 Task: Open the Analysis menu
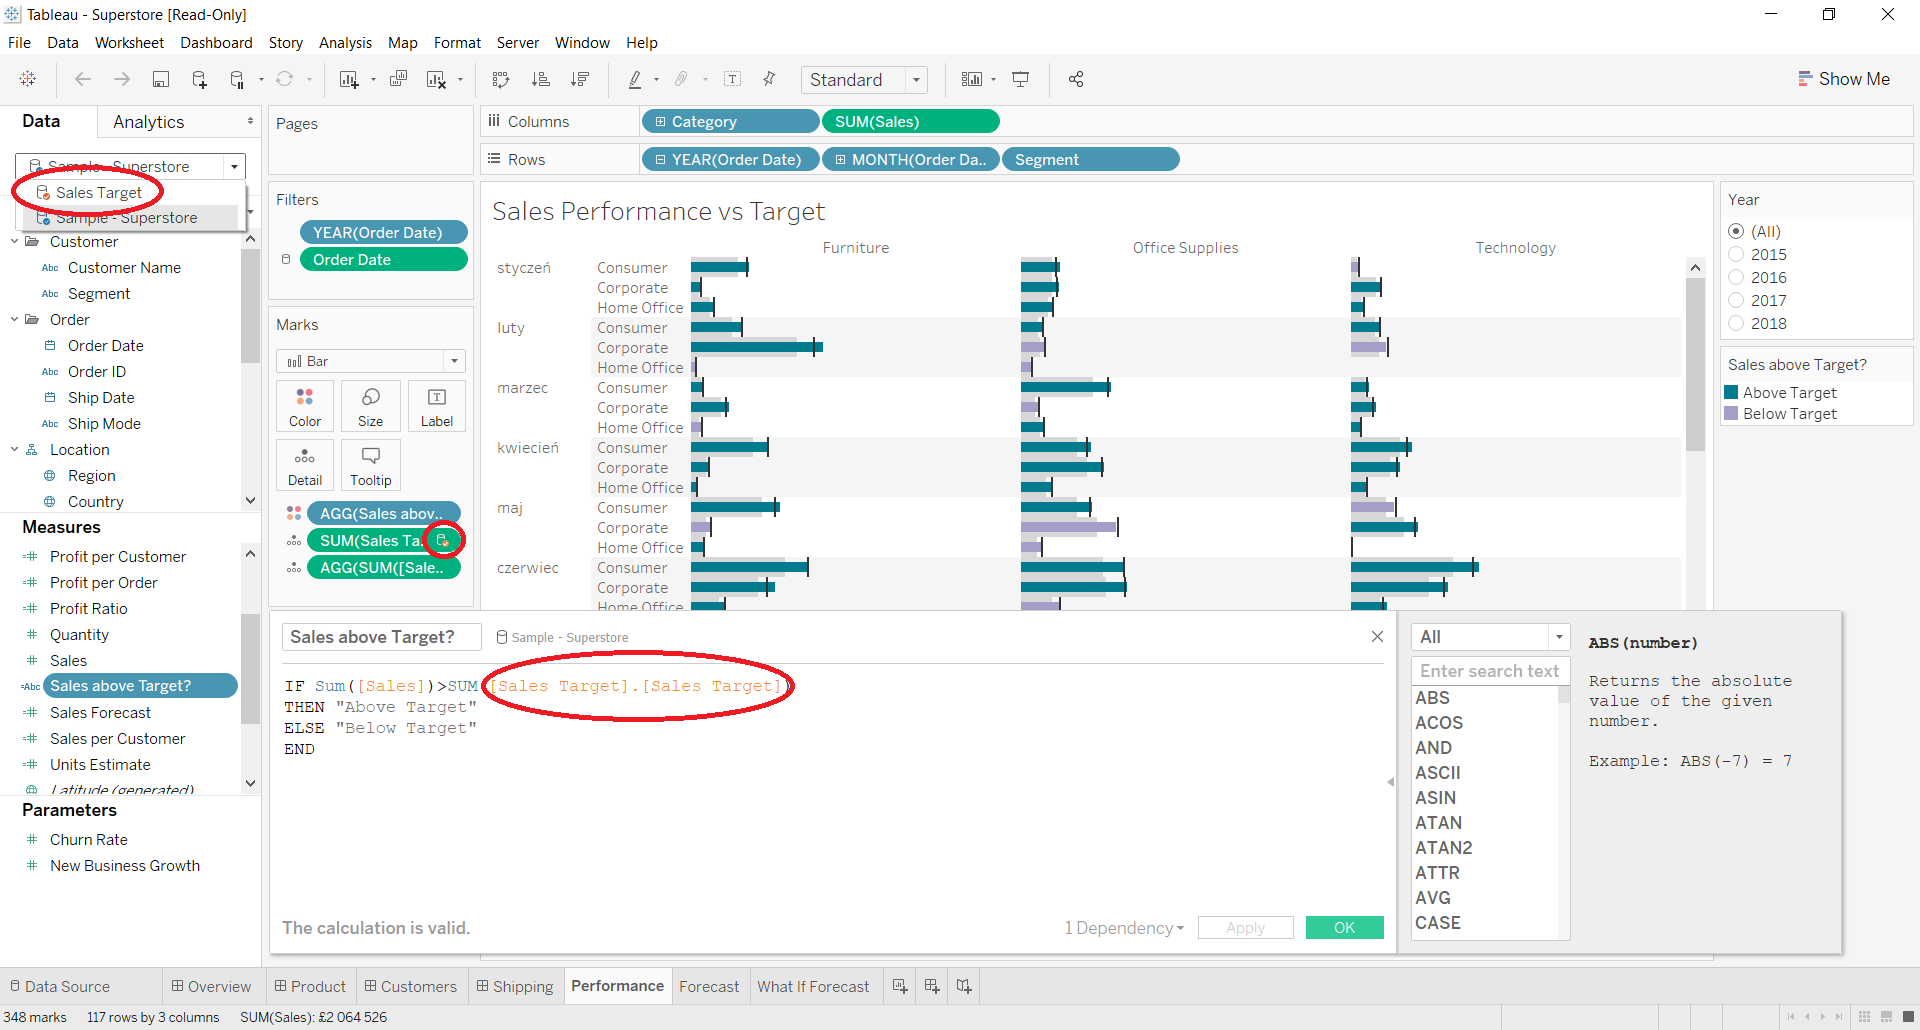click(345, 43)
